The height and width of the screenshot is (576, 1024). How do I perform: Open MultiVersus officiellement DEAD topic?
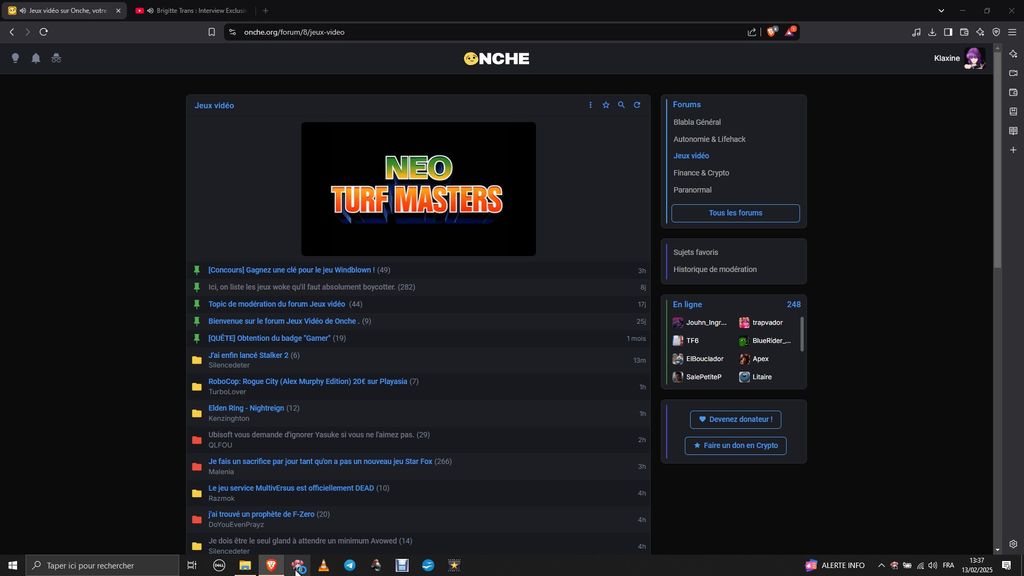[x=291, y=488]
